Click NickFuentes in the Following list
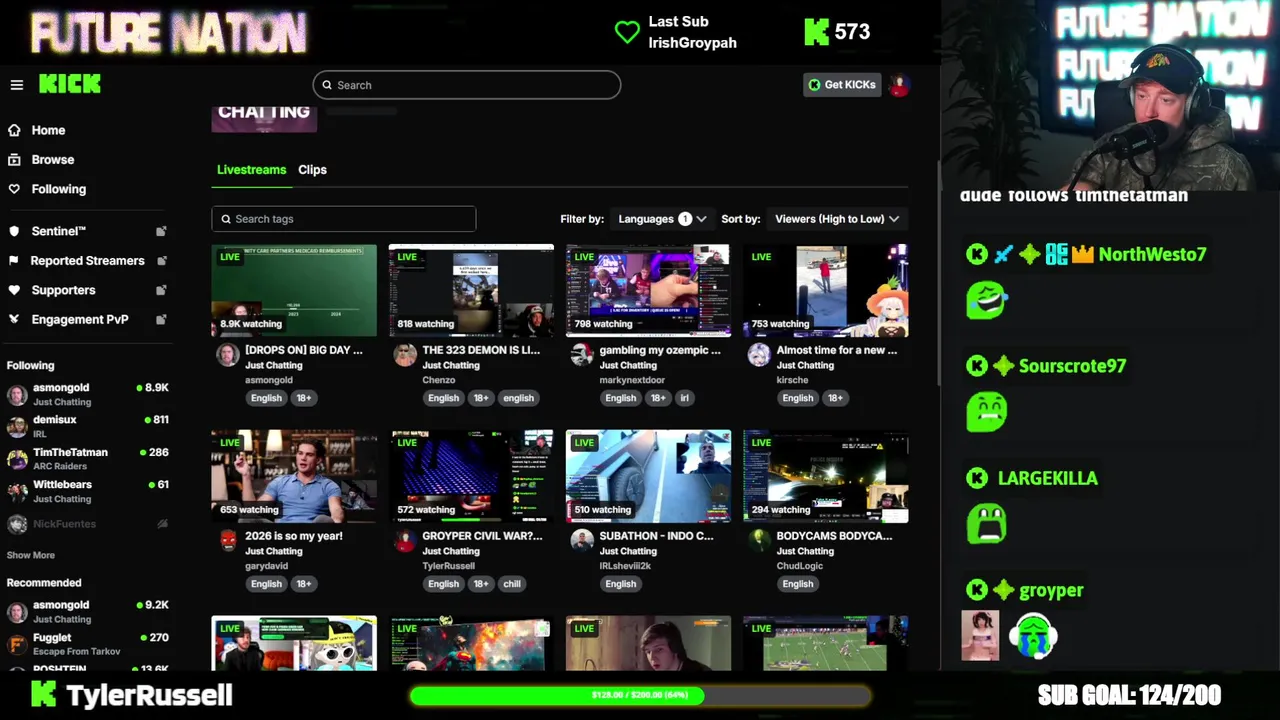 coord(64,524)
